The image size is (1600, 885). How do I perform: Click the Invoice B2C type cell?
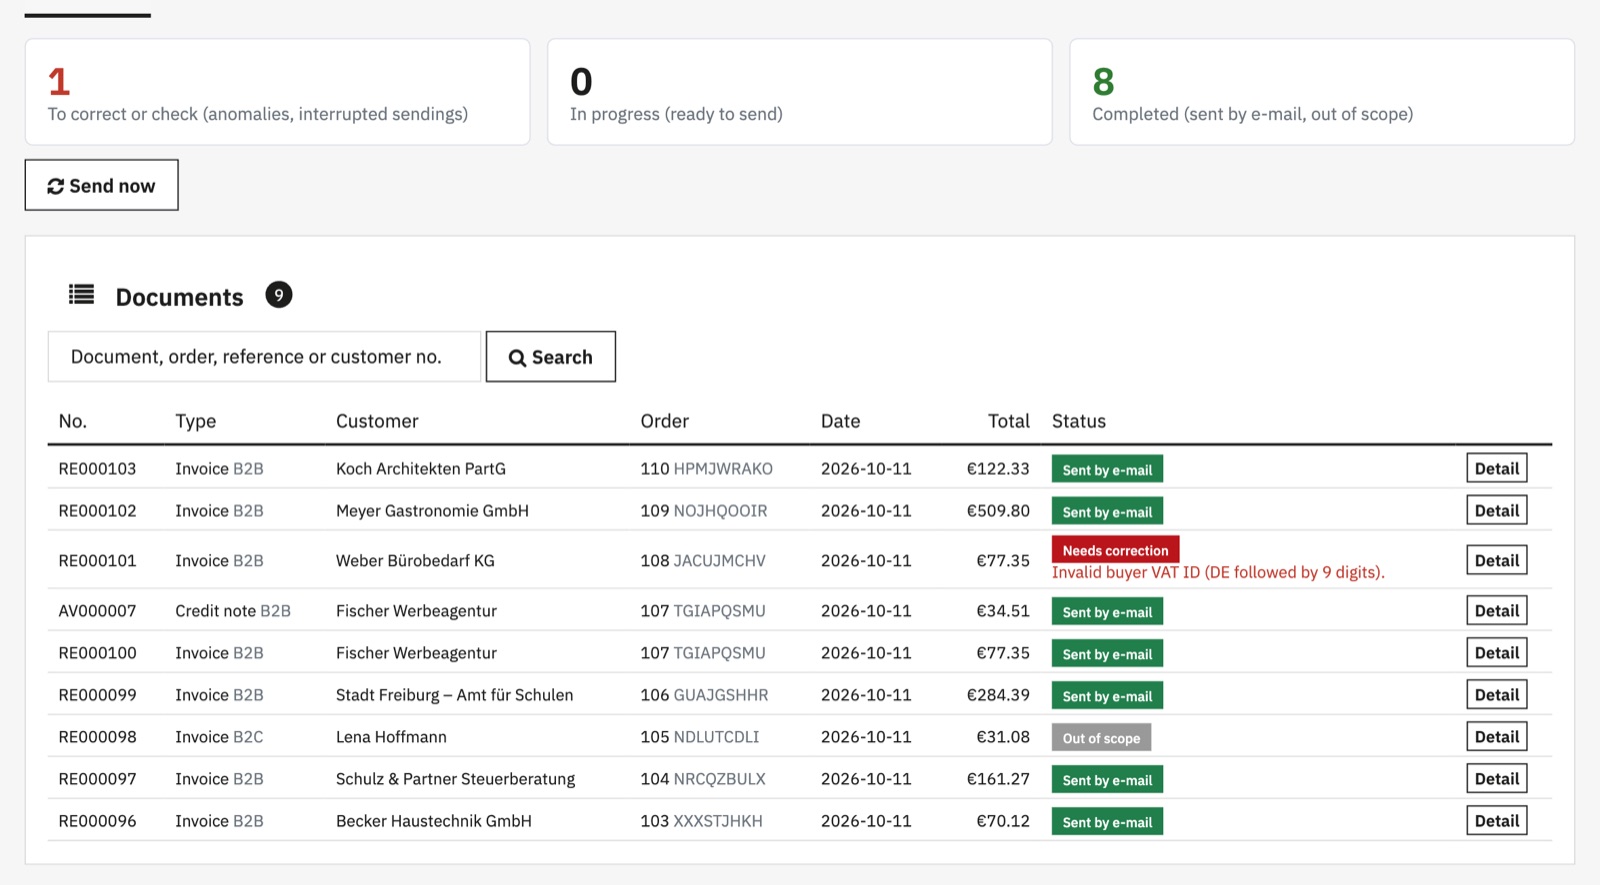pyautogui.click(x=219, y=736)
